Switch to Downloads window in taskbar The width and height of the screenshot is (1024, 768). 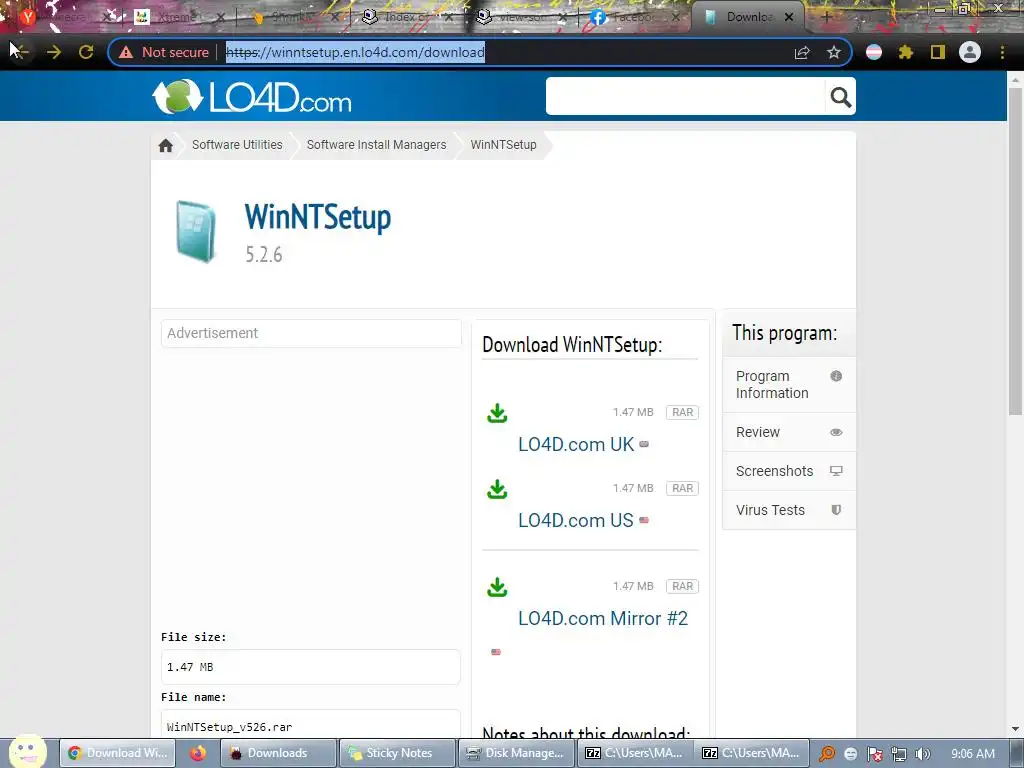tap(280, 753)
